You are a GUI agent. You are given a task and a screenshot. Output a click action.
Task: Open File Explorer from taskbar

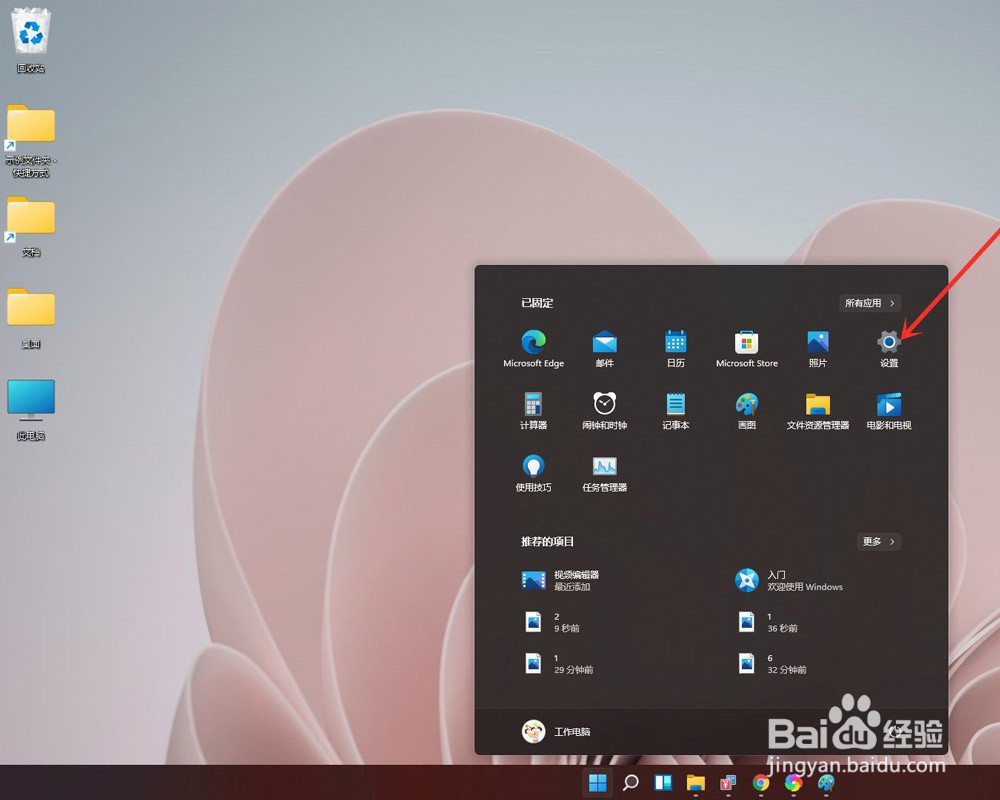pyautogui.click(x=696, y=782)
